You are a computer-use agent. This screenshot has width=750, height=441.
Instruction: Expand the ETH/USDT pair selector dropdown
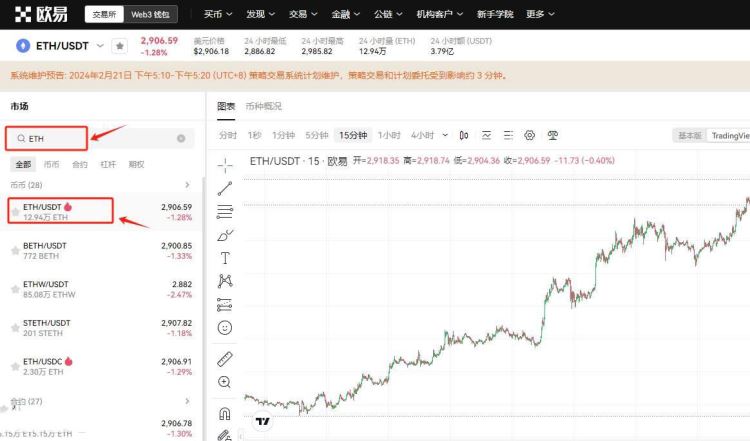100,46
